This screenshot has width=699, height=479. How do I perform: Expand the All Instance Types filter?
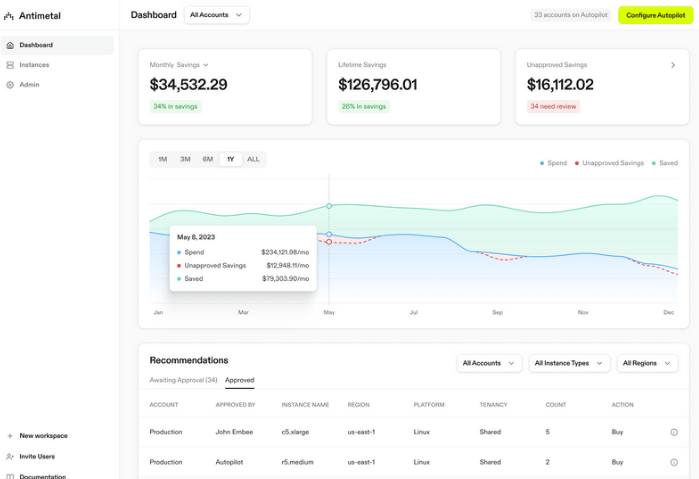click(569, 363)
